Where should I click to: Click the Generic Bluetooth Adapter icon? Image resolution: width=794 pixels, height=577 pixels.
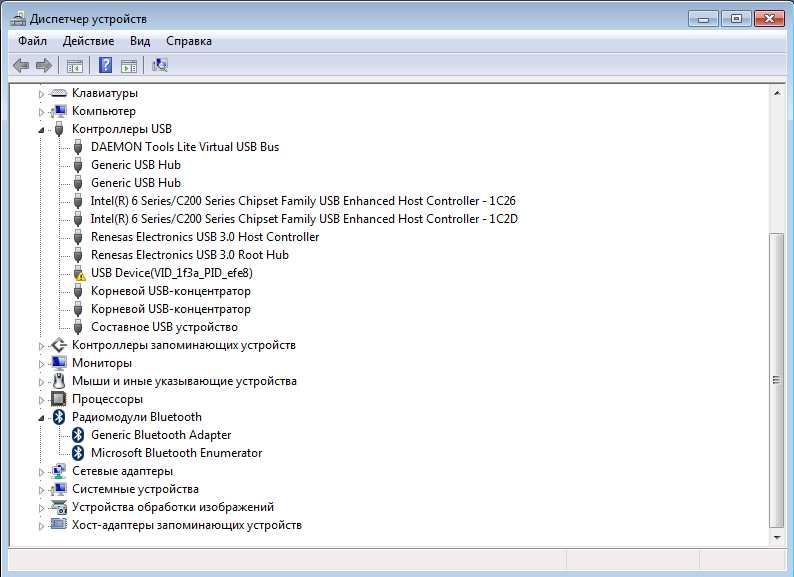click(x=78, y=435)
